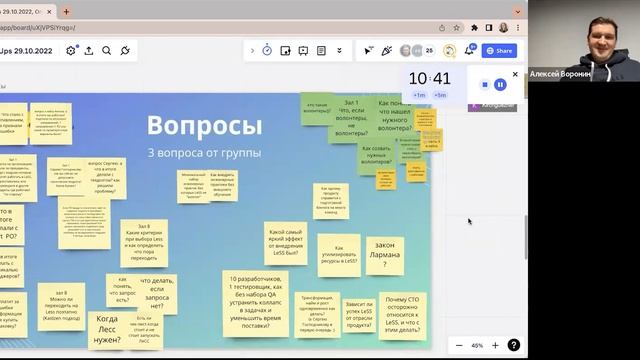Viewport: 640px width, 360px height.
Task: Click Алексей Воронин video thumbnail
Action: 584,41
